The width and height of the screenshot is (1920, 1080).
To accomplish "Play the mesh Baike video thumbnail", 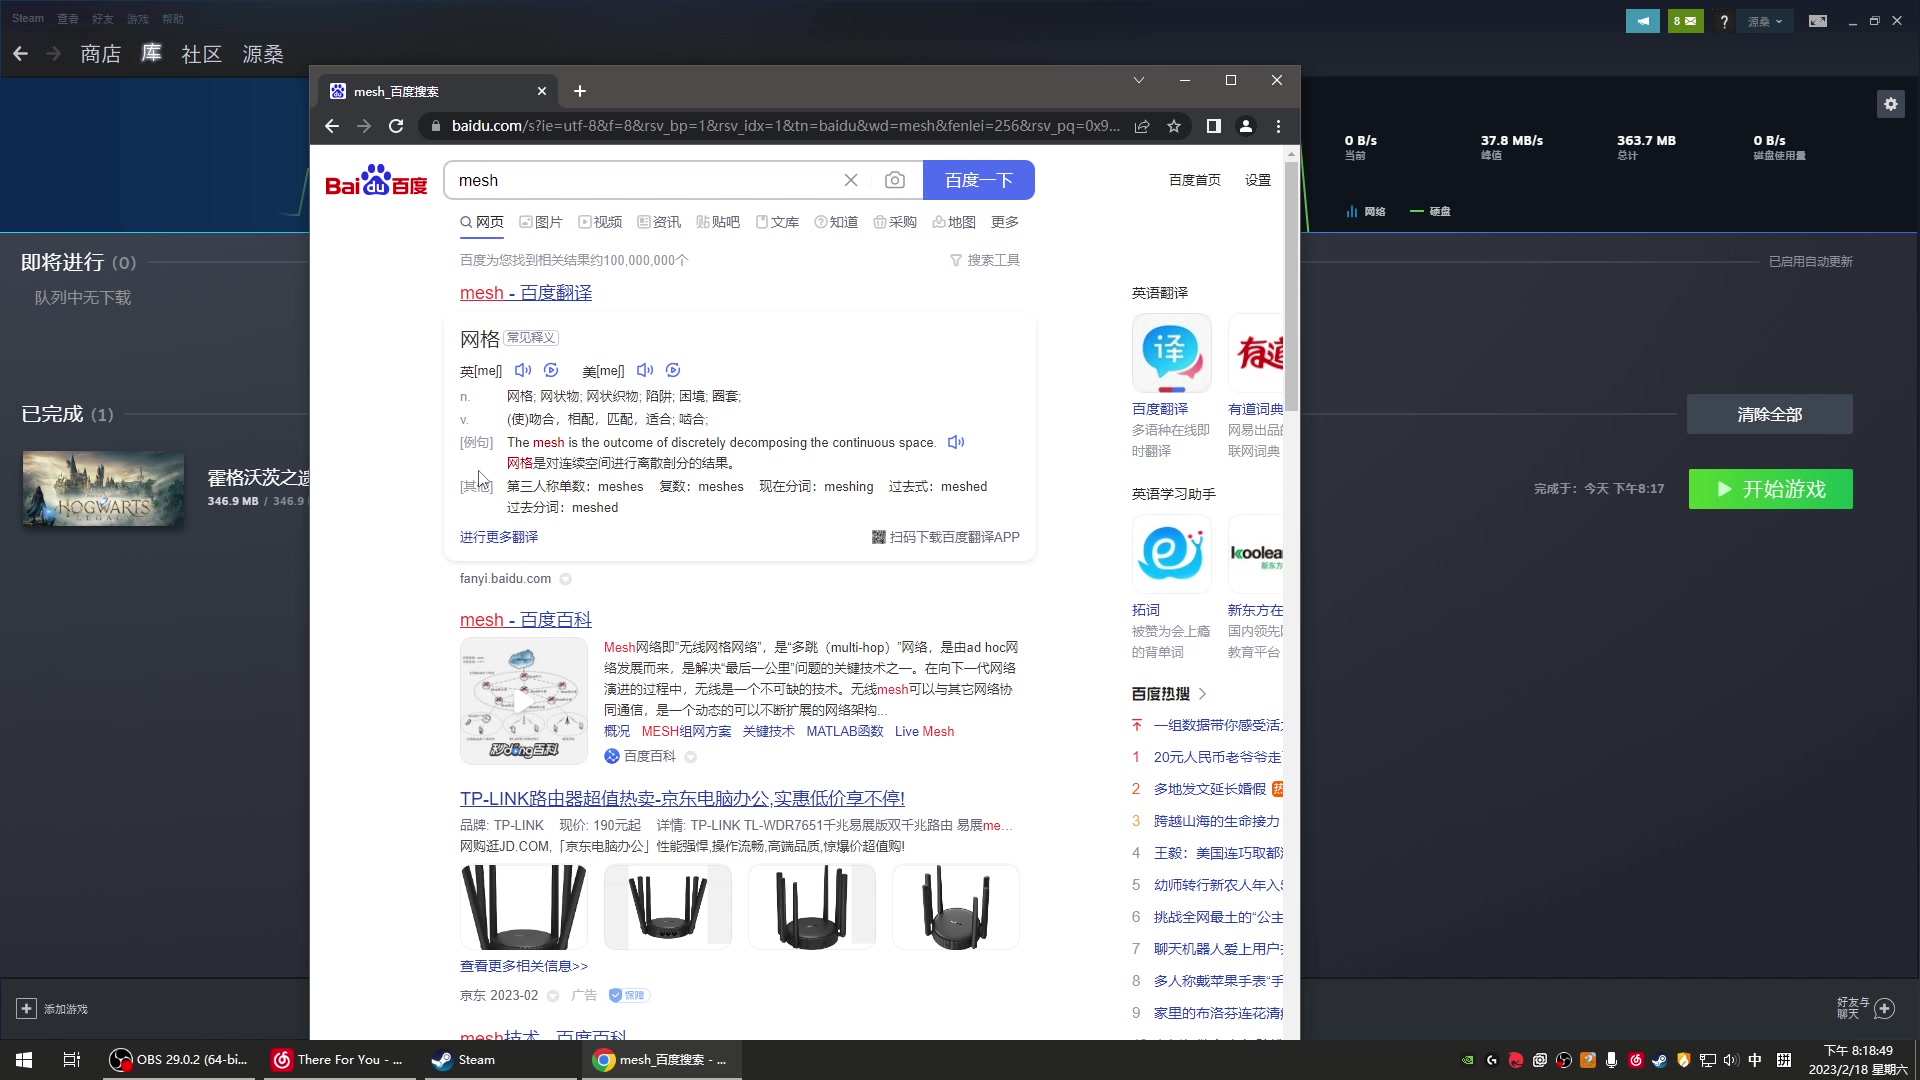I will (524, 701).
